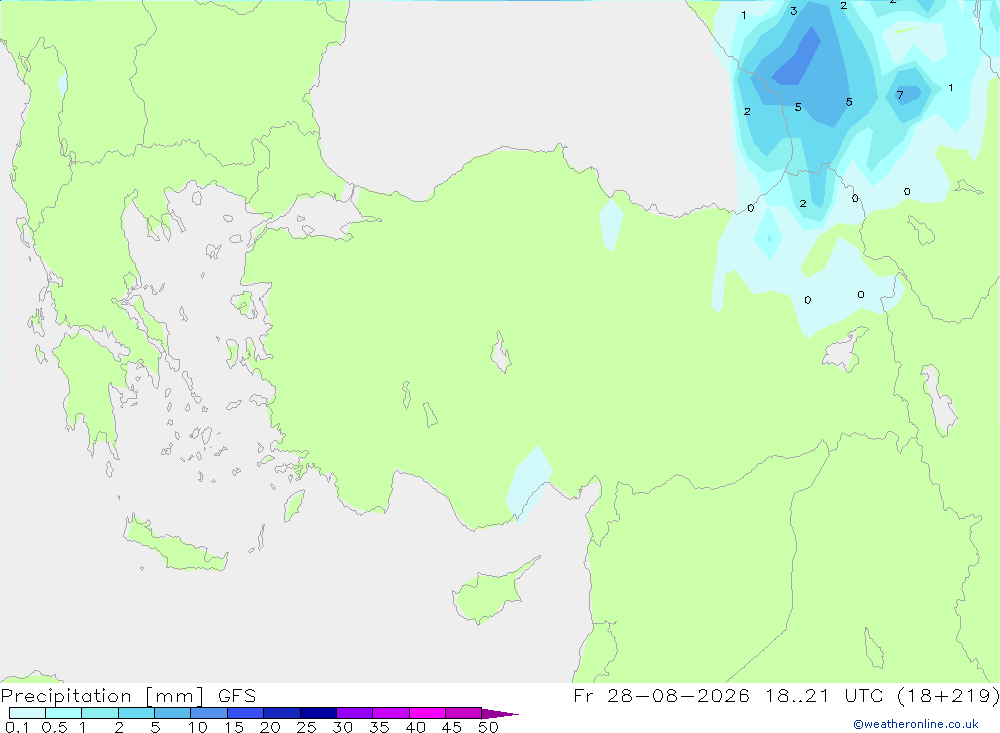Select the 'GFS' model label

[237, 695]
